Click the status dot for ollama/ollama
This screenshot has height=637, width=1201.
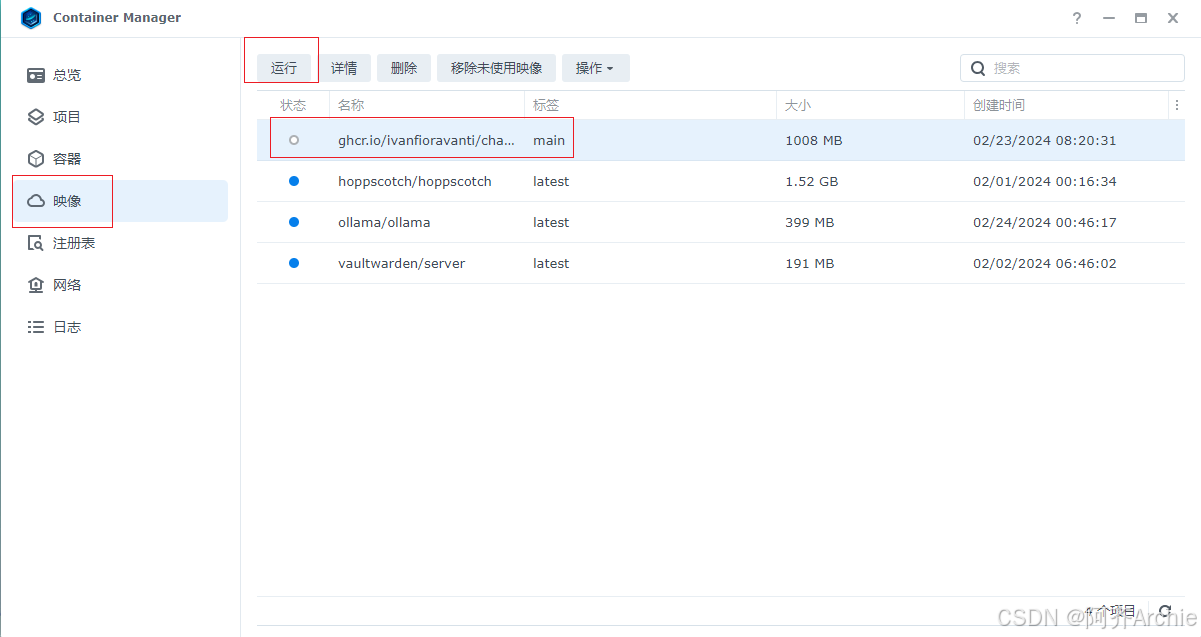(293, 222)
